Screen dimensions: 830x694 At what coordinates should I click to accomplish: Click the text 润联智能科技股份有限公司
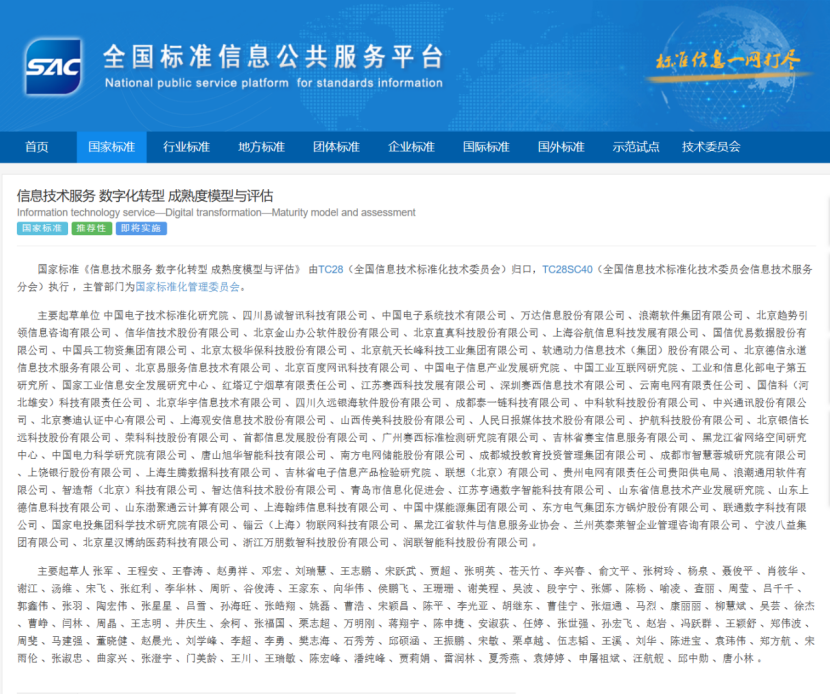tap(466, 543)
